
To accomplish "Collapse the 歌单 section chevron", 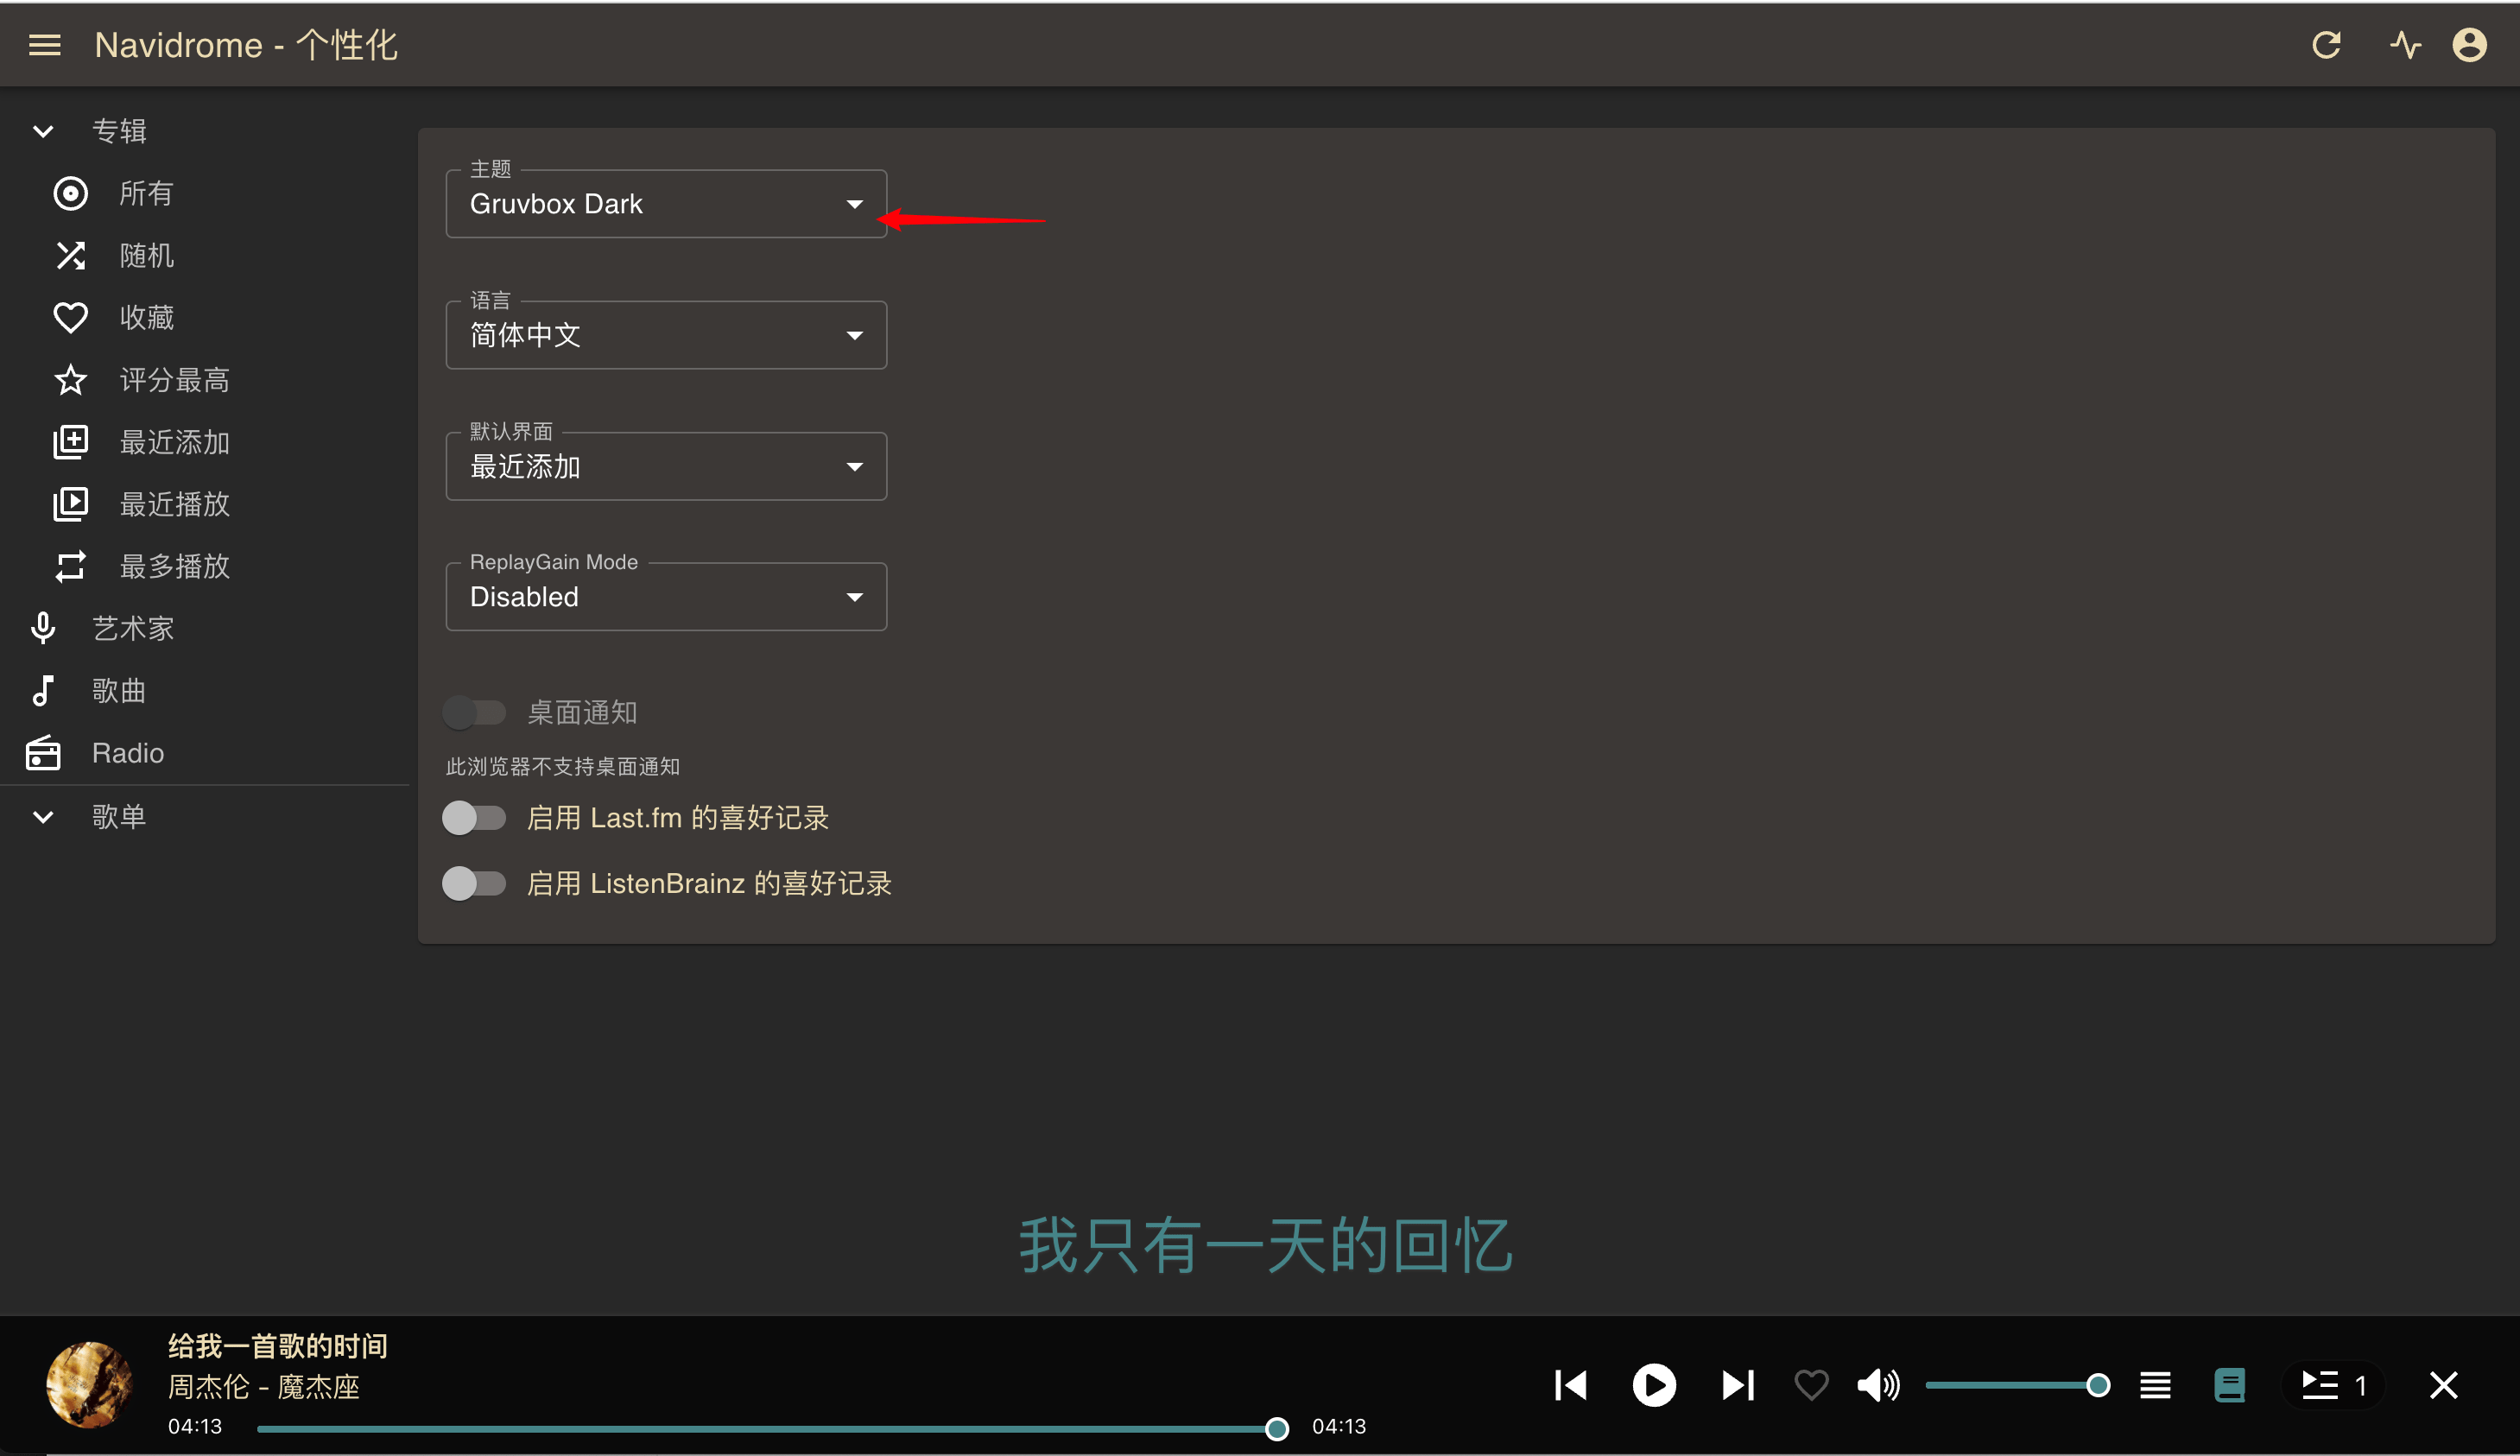I will click(43, 817).
